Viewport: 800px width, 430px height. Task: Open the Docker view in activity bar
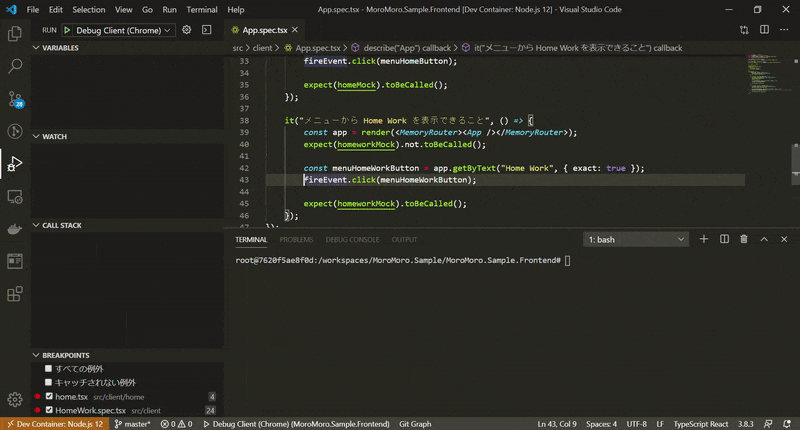pyautogui.click(x=15, y=229)
